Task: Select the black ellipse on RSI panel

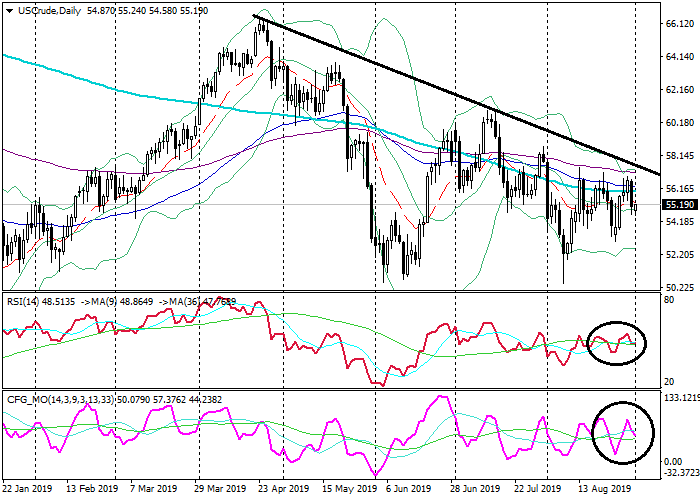Action: pos(617,344)
